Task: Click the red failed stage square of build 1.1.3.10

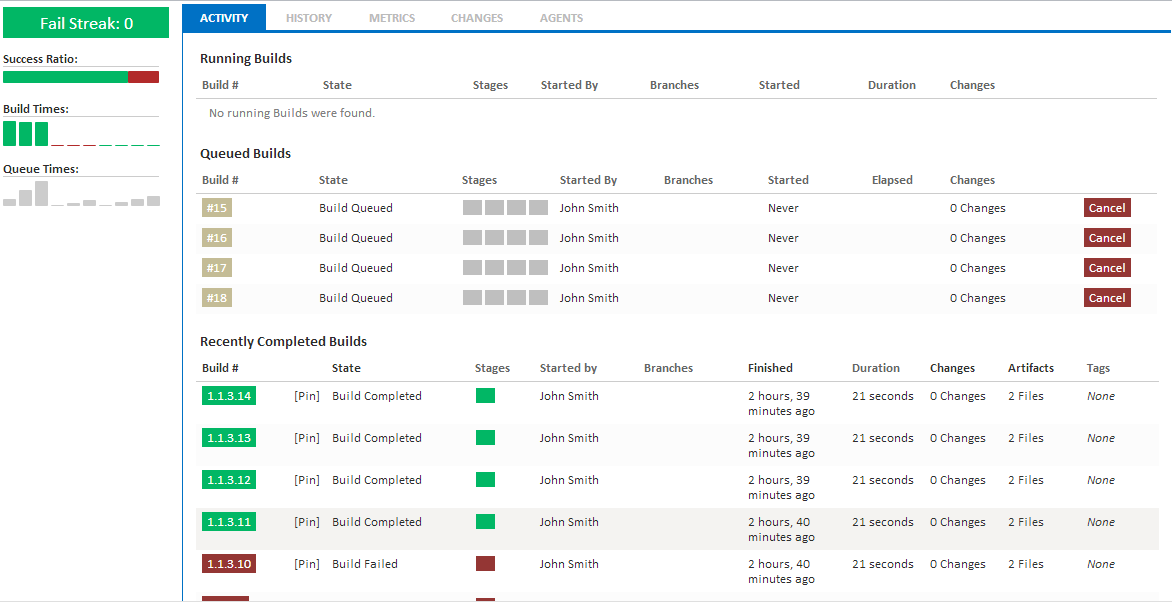Action: coord(485,564)
